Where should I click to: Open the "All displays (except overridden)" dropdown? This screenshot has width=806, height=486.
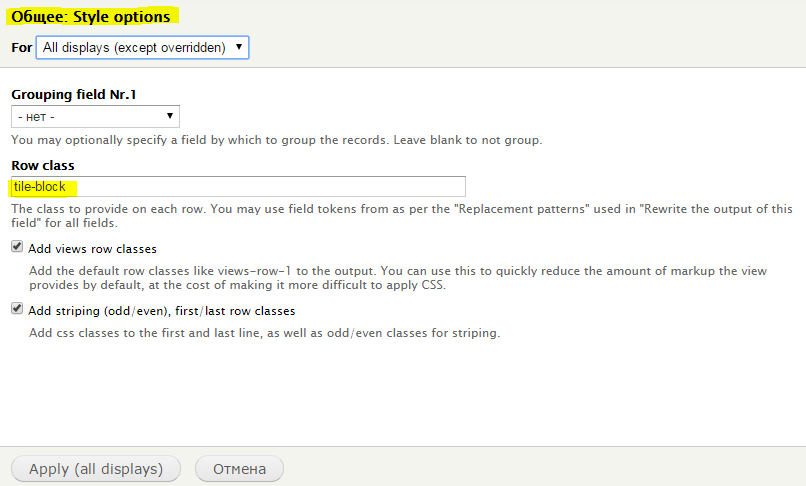142,47
